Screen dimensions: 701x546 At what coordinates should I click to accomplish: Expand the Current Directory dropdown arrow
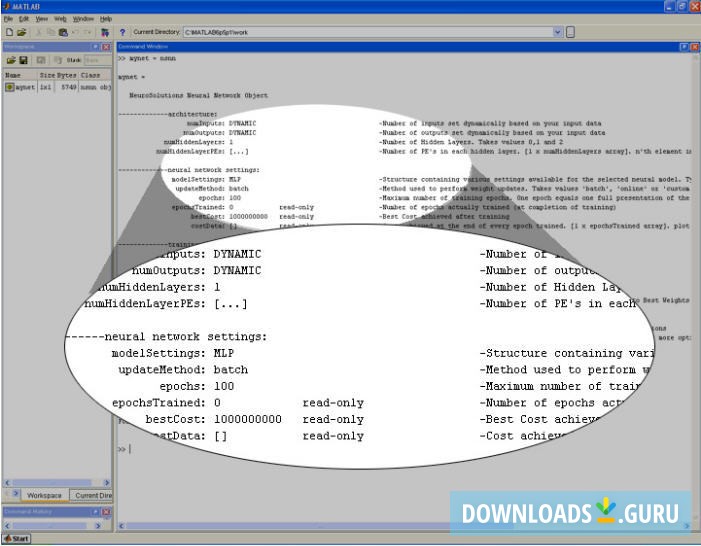pos(557,32)
